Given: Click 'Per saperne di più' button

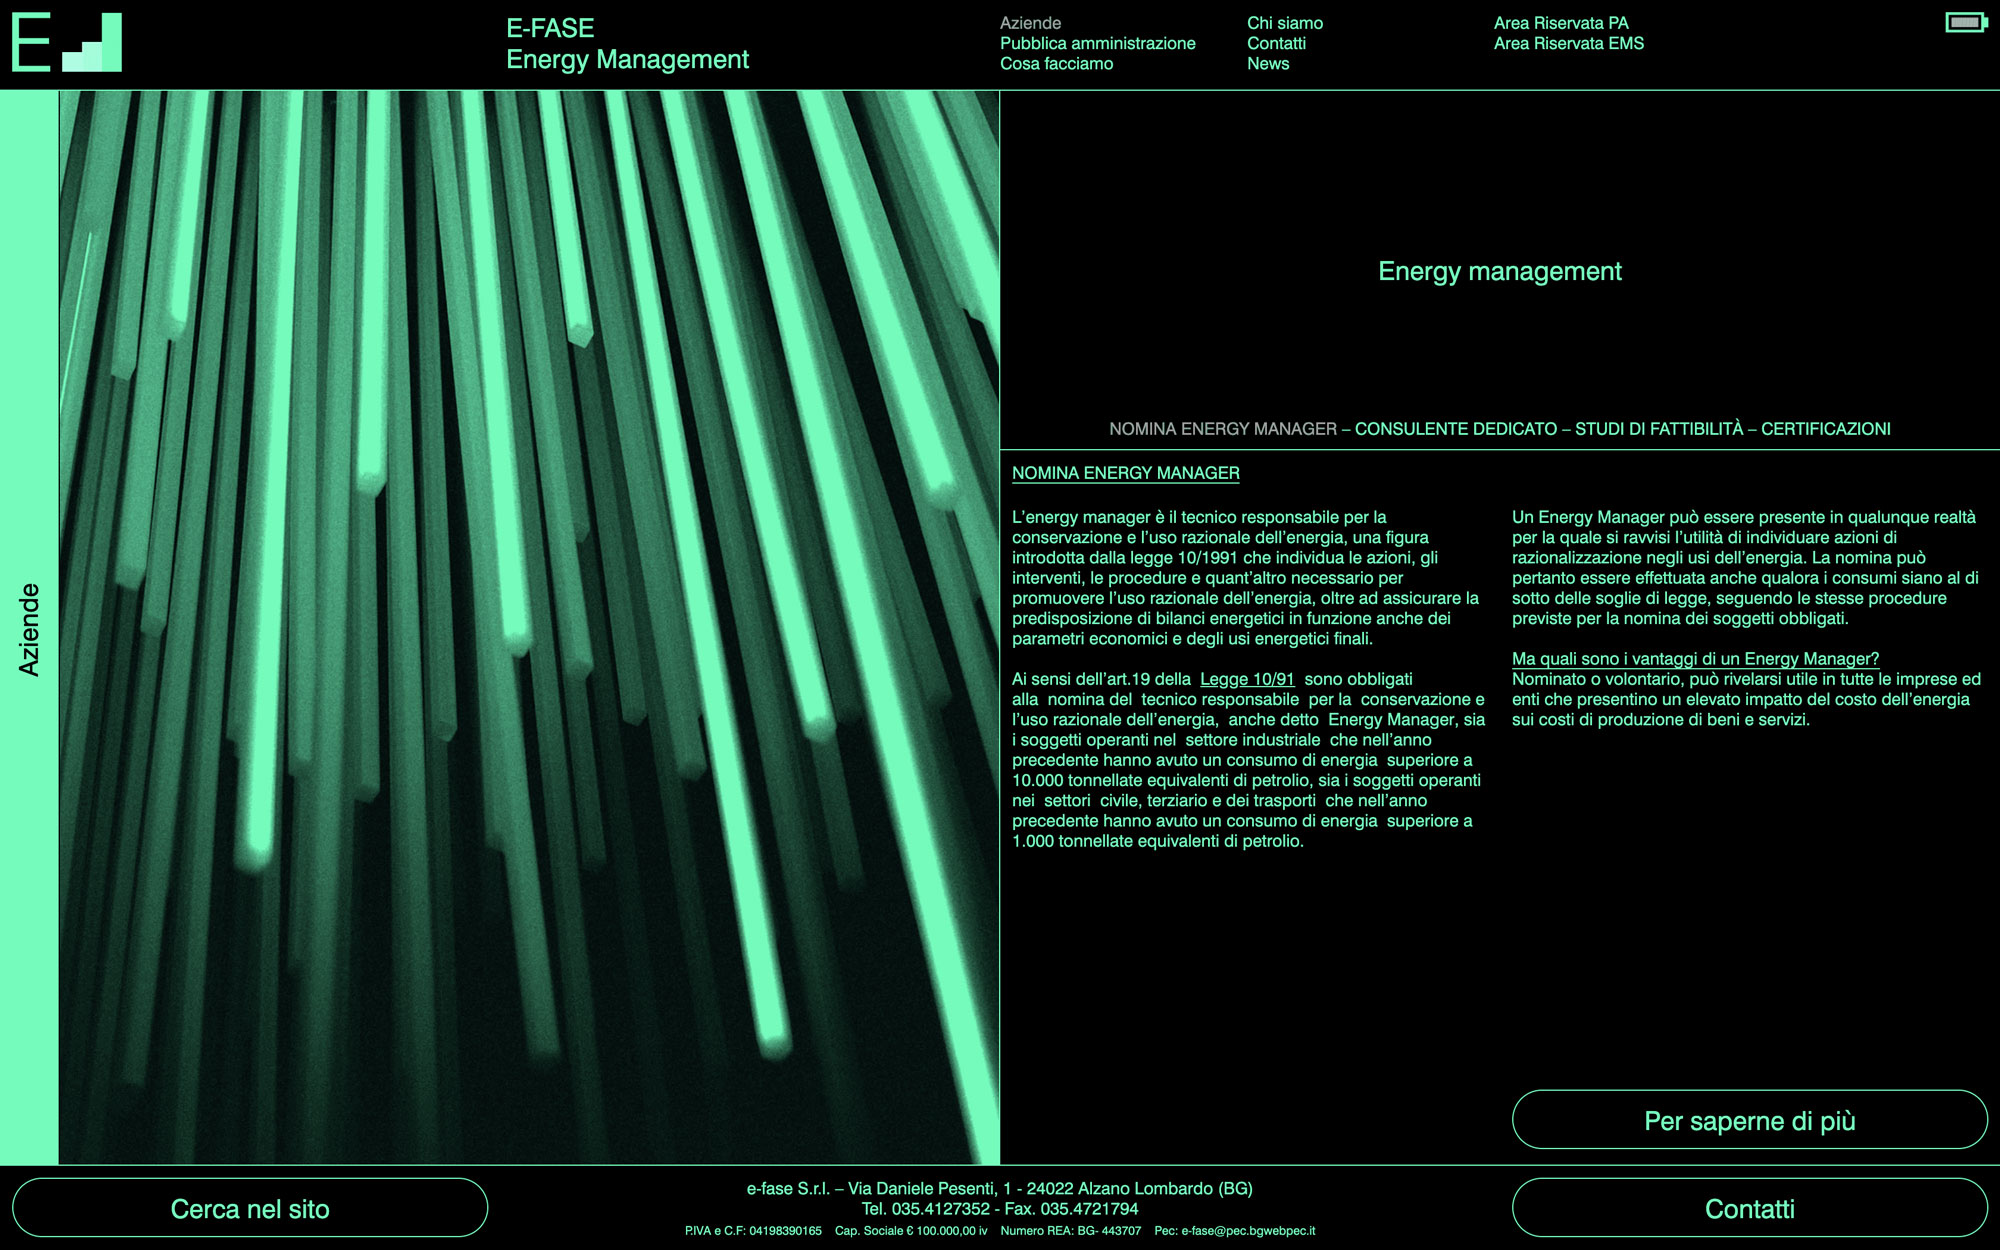Looking at the screenshot, I should 1749,1120.
